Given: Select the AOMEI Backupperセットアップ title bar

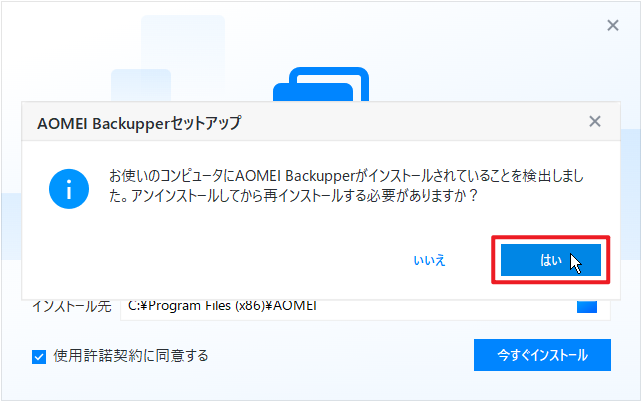Looking at the screenshot, I should click(321, 122).
